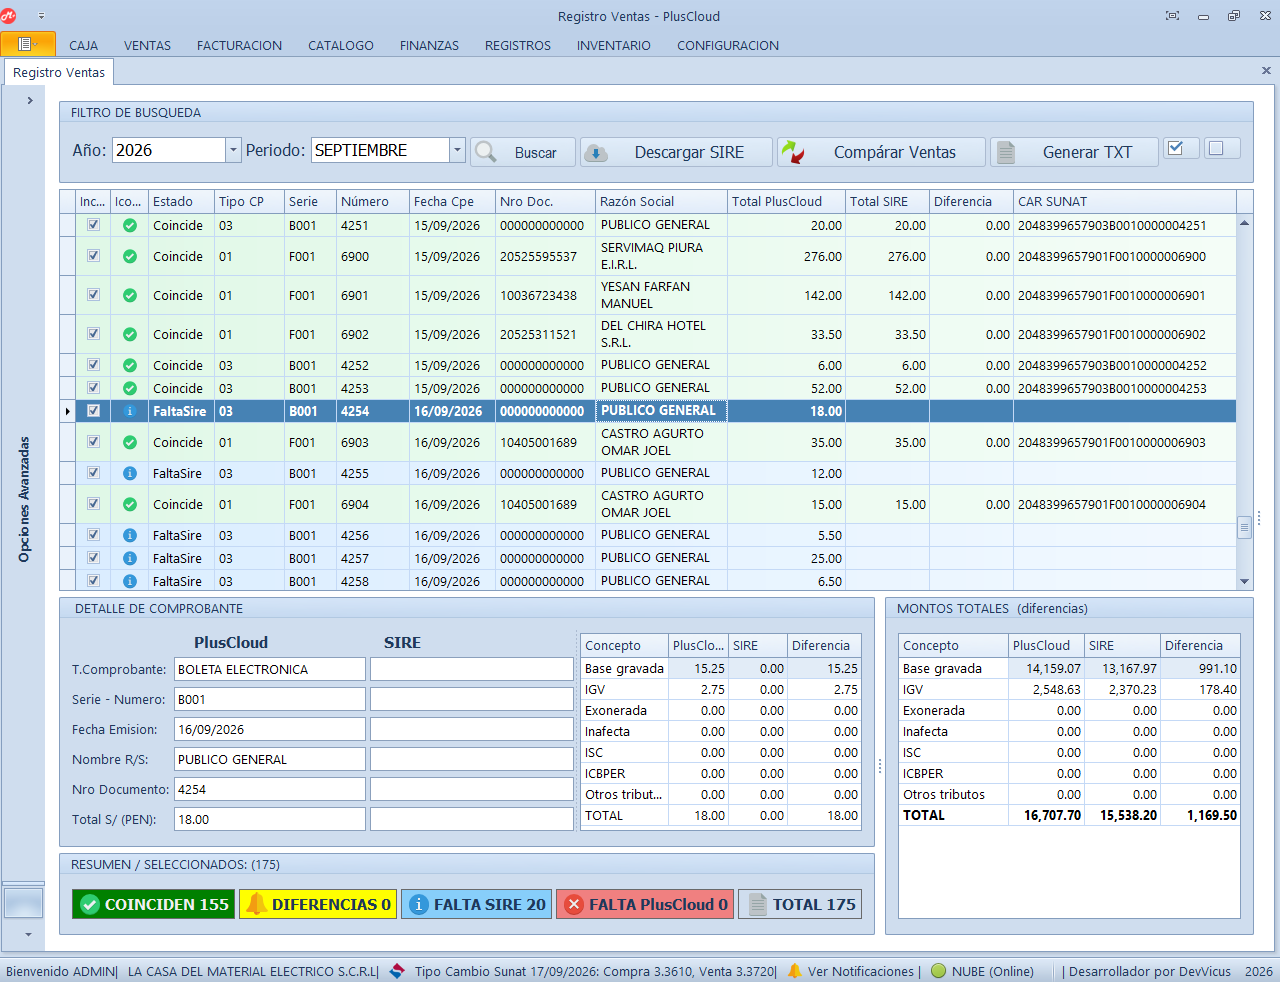The width and height of the screenshot is (1280, 982).
Task: Toggle include checkbox for selected row 4254
Action: pyautogui.click(x=93, y=411)
